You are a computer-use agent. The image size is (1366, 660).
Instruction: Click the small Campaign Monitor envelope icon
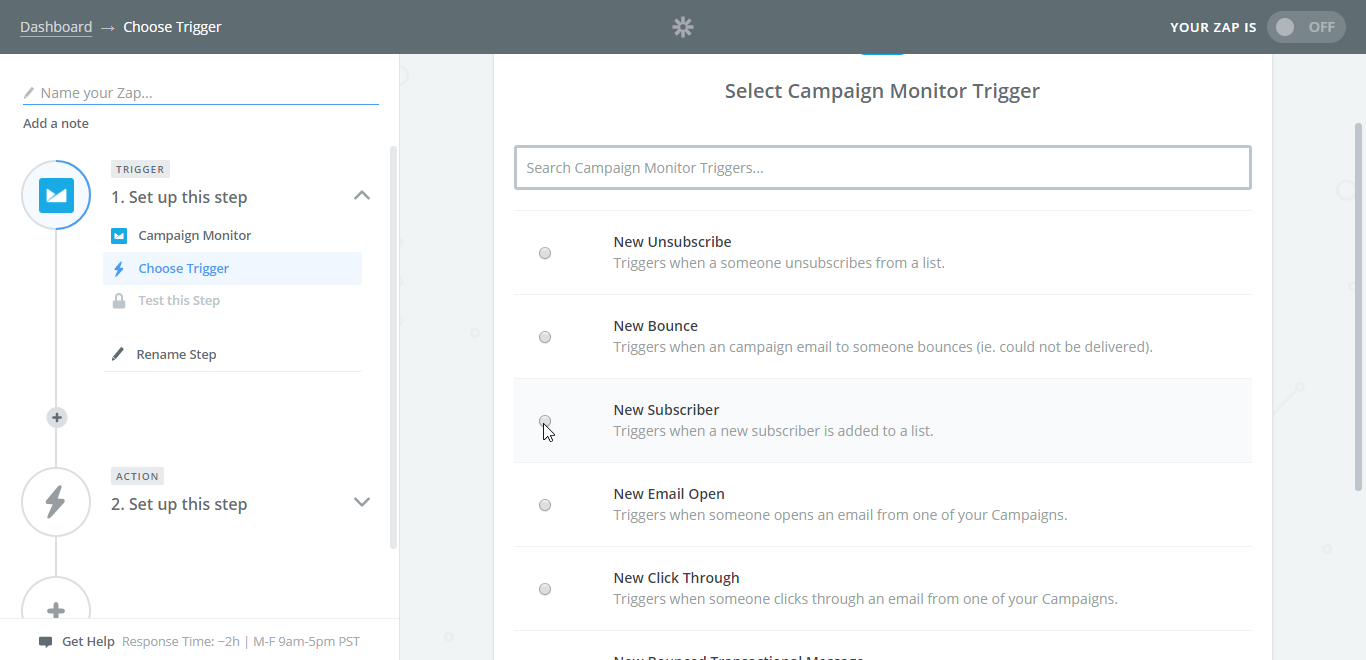[119, 236]
